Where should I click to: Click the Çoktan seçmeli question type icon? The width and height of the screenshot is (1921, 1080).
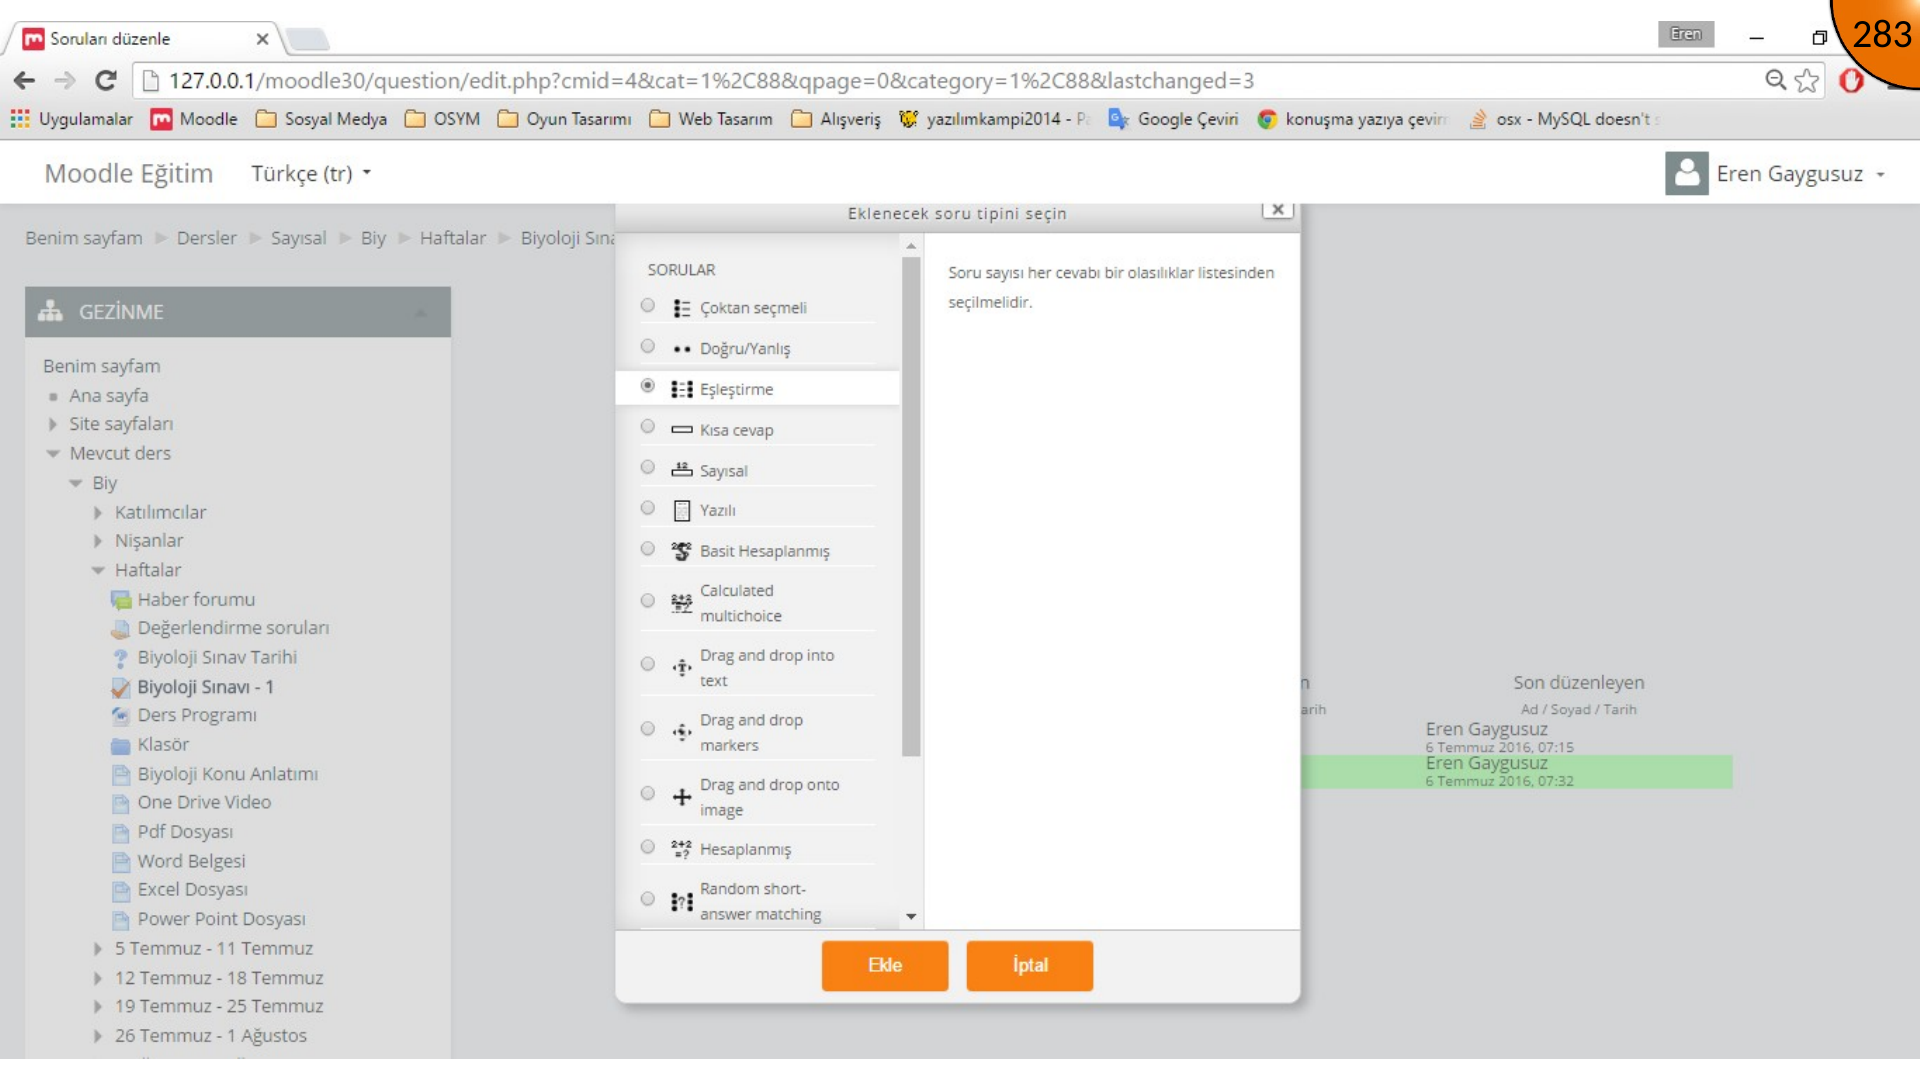tap(681, 308)
